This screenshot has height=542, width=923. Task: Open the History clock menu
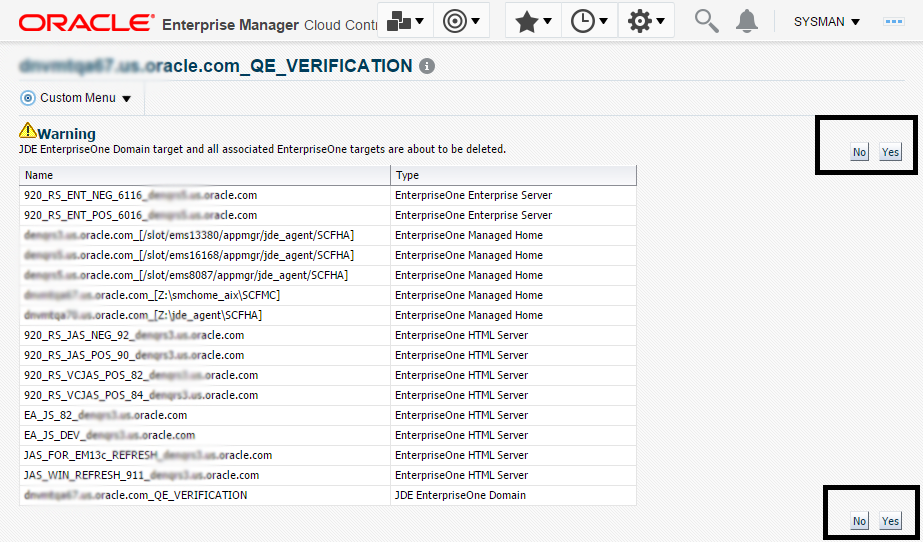click(590, 21)
